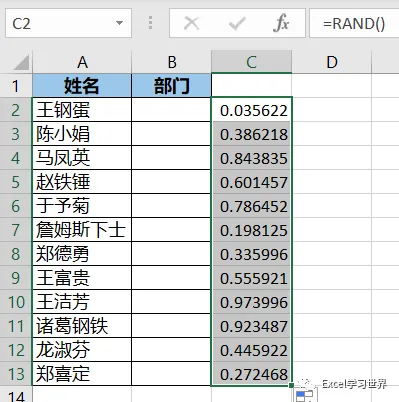Click the formula bar containing =RAND()
This screenshot has width=399, height=402.
click(354, 23)
